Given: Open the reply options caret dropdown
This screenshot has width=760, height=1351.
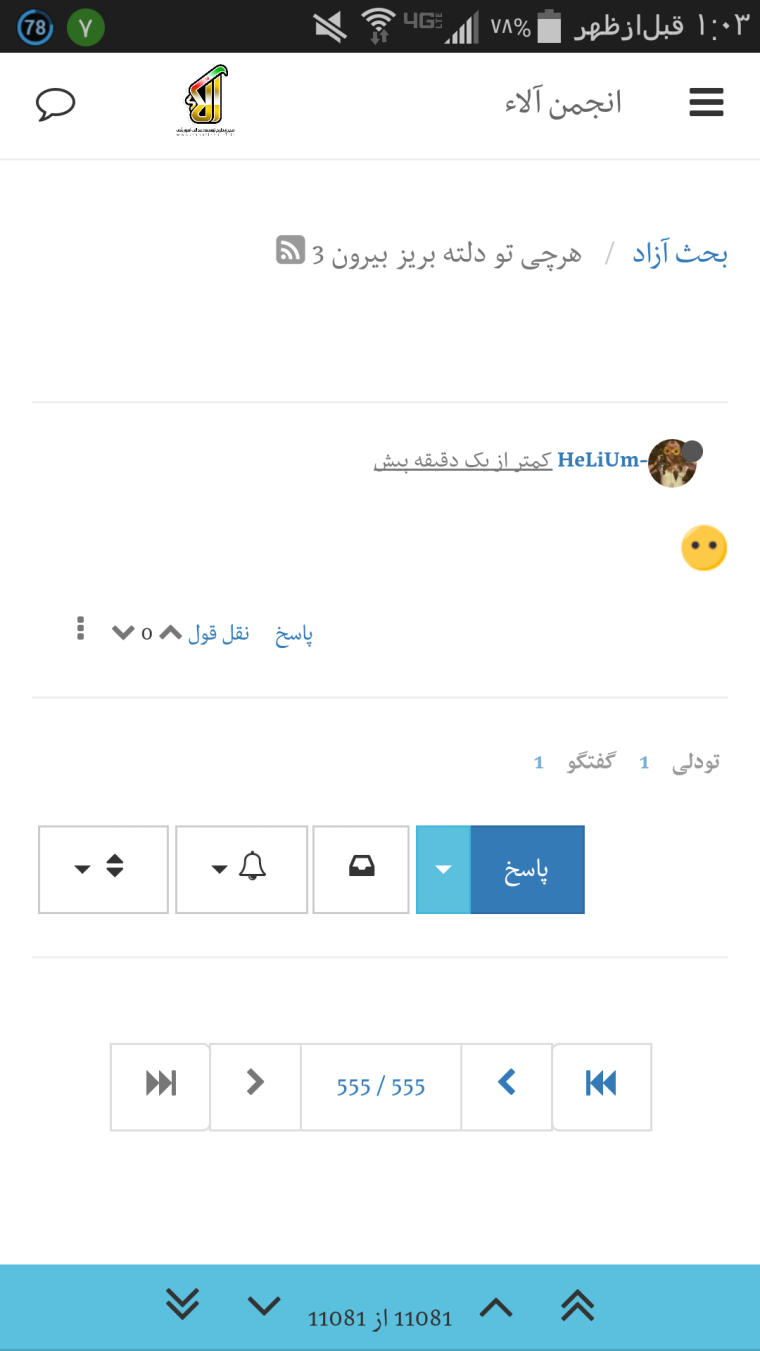Looking at the screenshot, I should 443,868.
